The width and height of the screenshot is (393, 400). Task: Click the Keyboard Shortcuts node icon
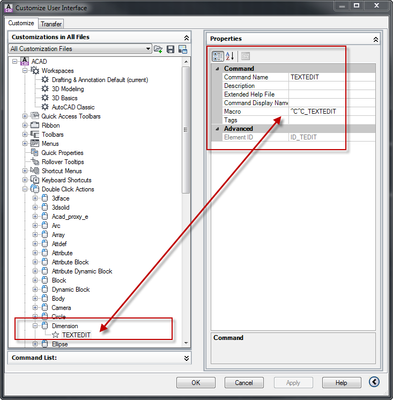(35, 180)
